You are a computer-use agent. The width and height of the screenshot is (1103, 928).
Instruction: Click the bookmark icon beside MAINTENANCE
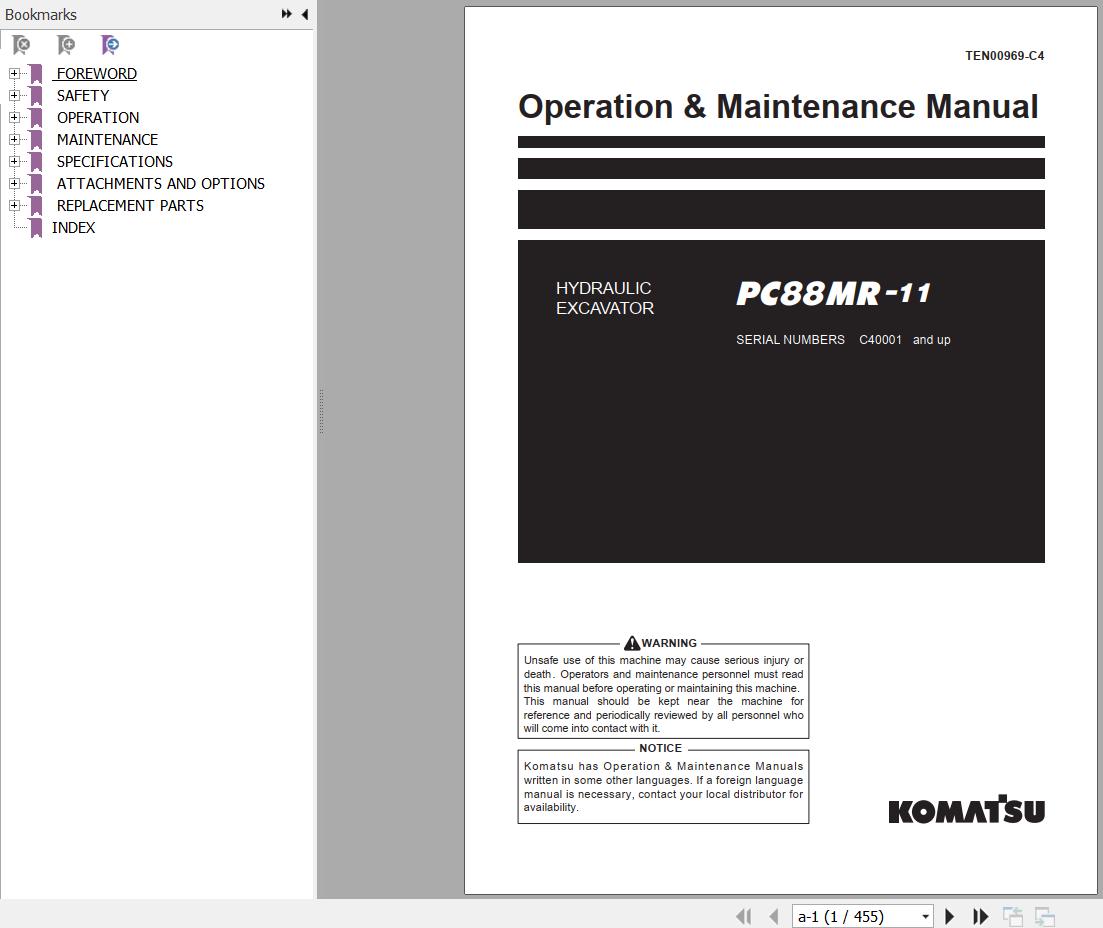click(36, 140)
